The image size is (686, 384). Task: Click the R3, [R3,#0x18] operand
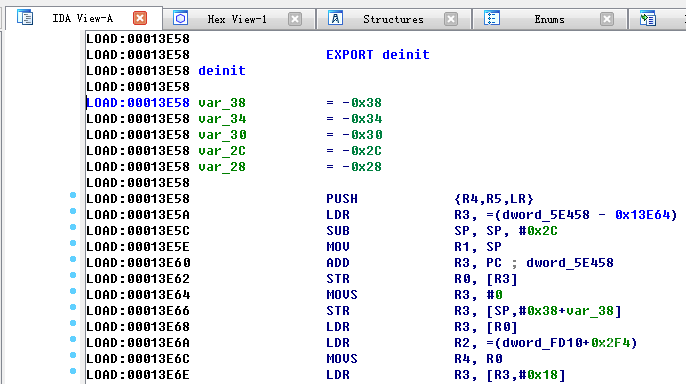point(510,375)
